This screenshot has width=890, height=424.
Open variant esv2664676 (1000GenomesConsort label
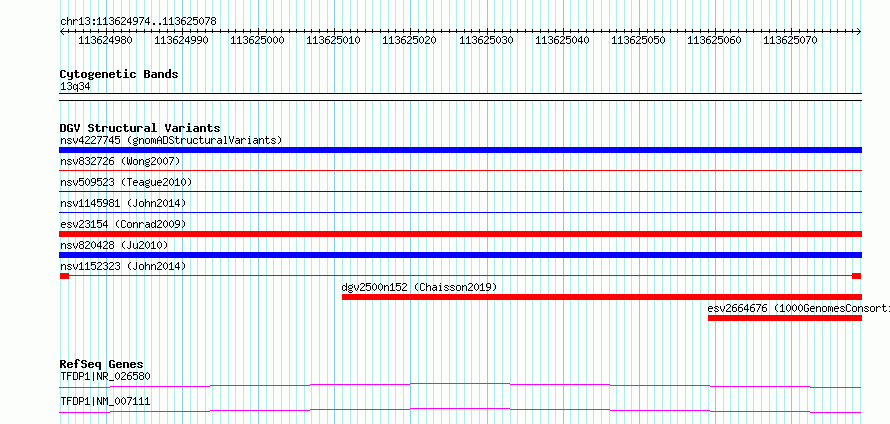799,308
